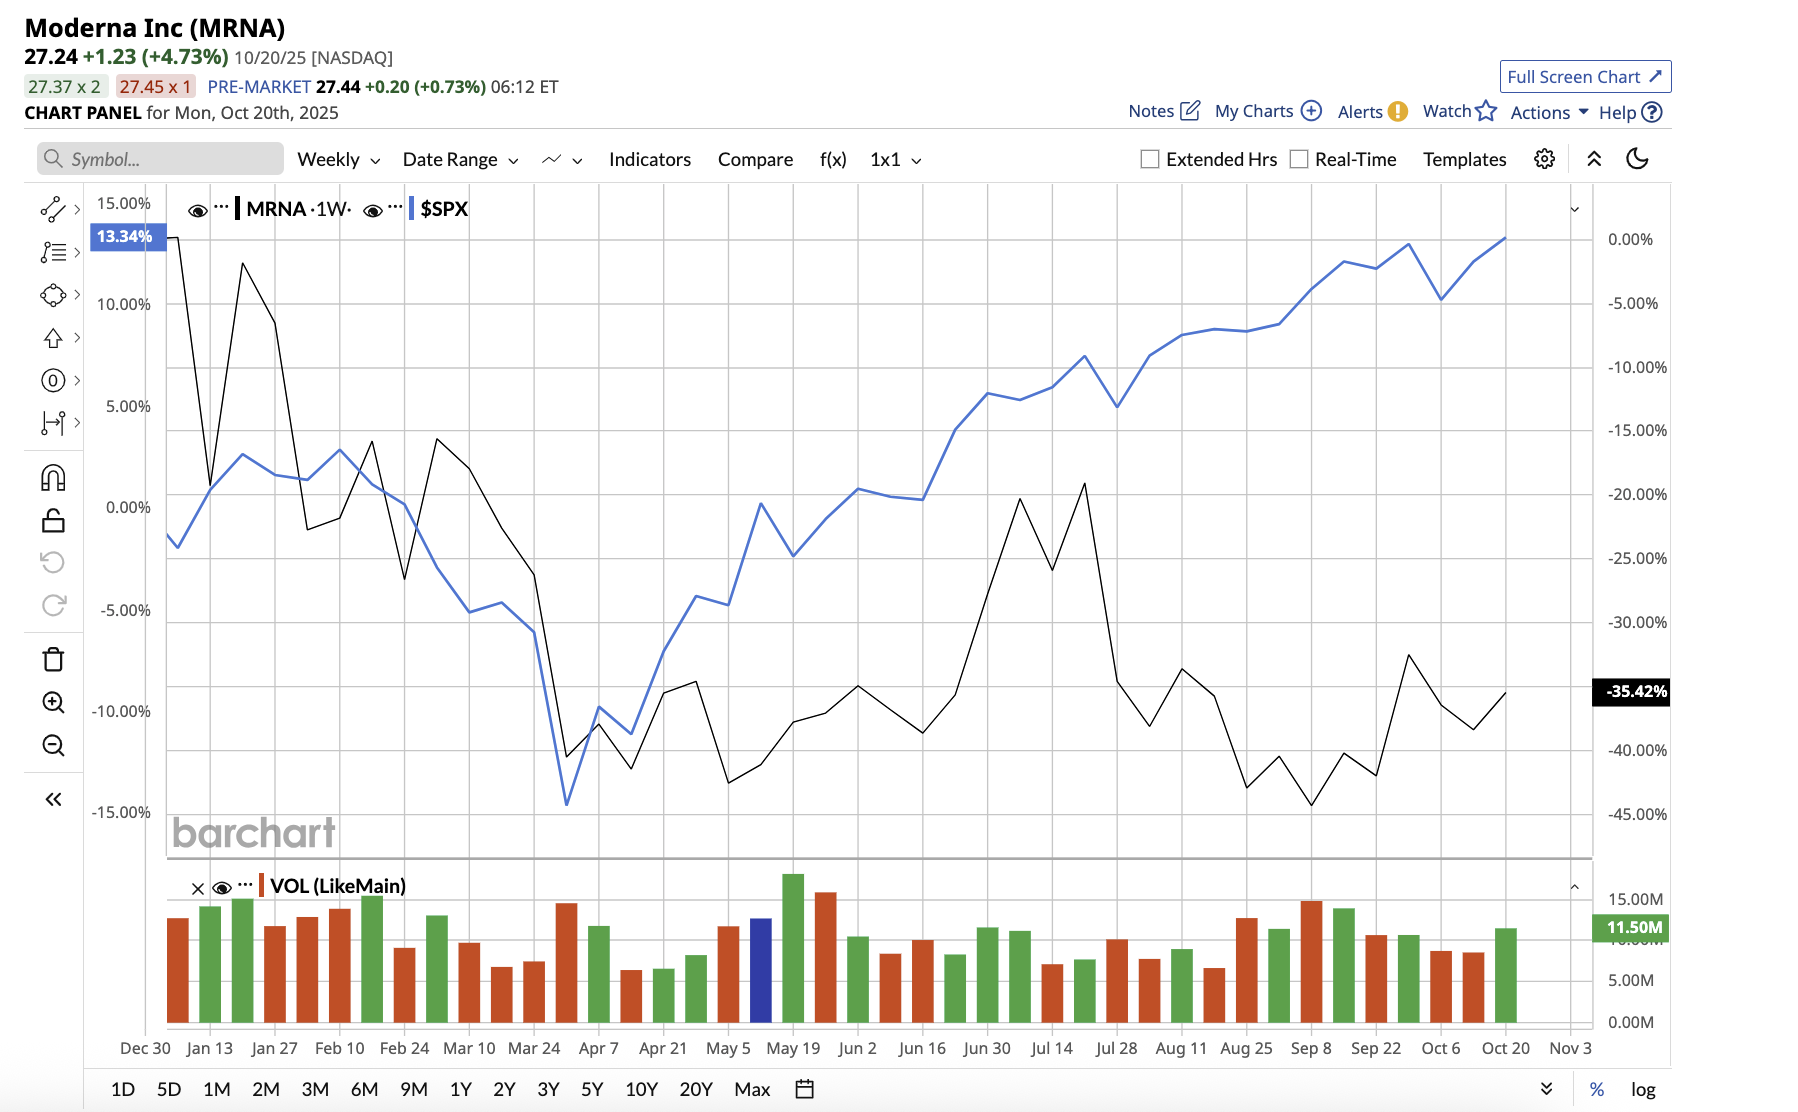Image resolution: width=1798 pixels, height=1112 pixels.
Task: Focus the Symbol search field
Action: pyautogui.click(x=161, y=159)
